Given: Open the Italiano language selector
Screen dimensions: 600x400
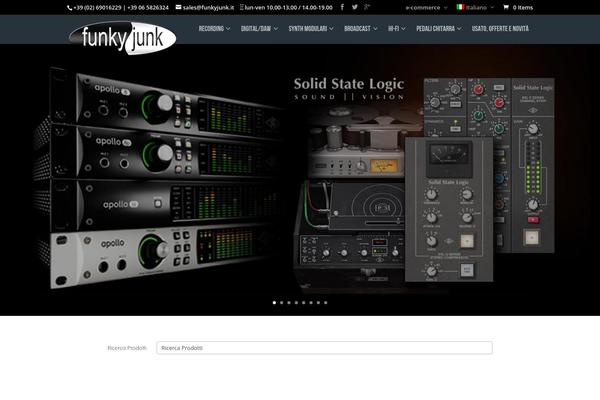Looking at the screenshot, I should pyautogui.click(x=476, y=7).
